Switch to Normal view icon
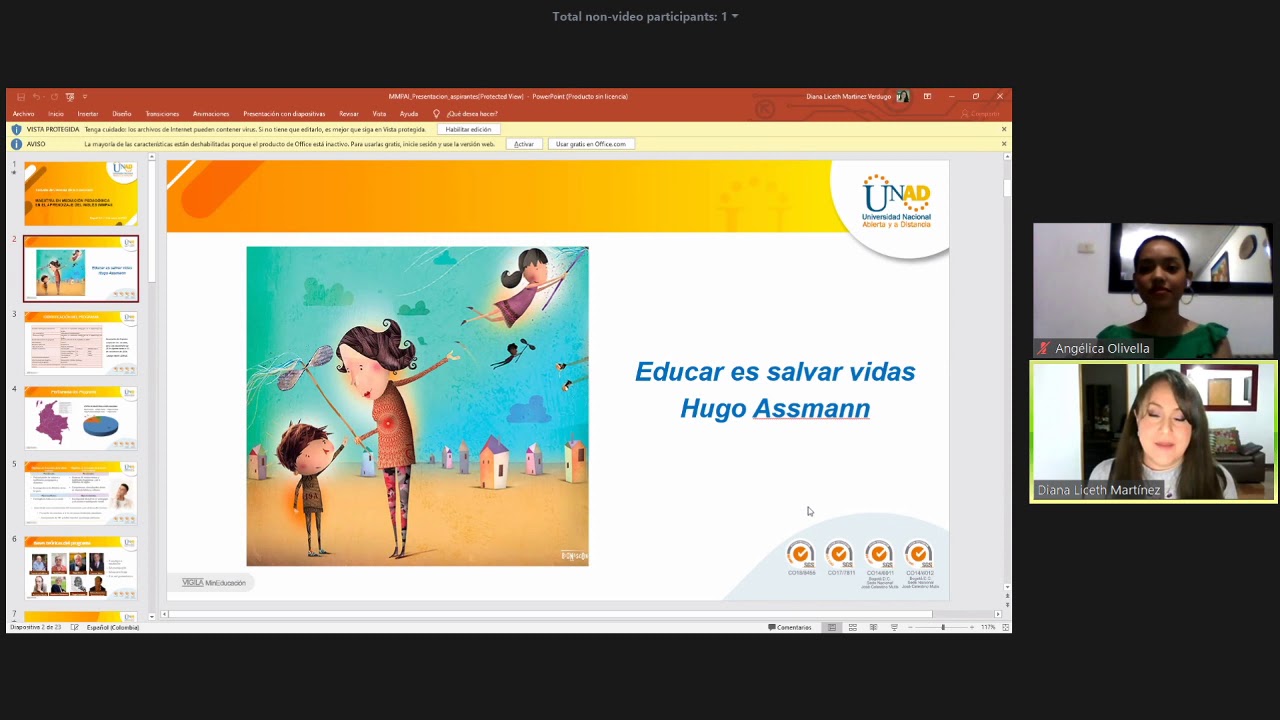 tap(832, 627)
